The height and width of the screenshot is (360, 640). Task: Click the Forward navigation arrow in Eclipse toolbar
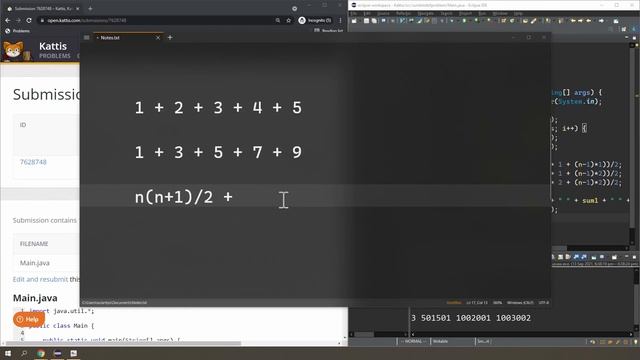tap(601, 20)
